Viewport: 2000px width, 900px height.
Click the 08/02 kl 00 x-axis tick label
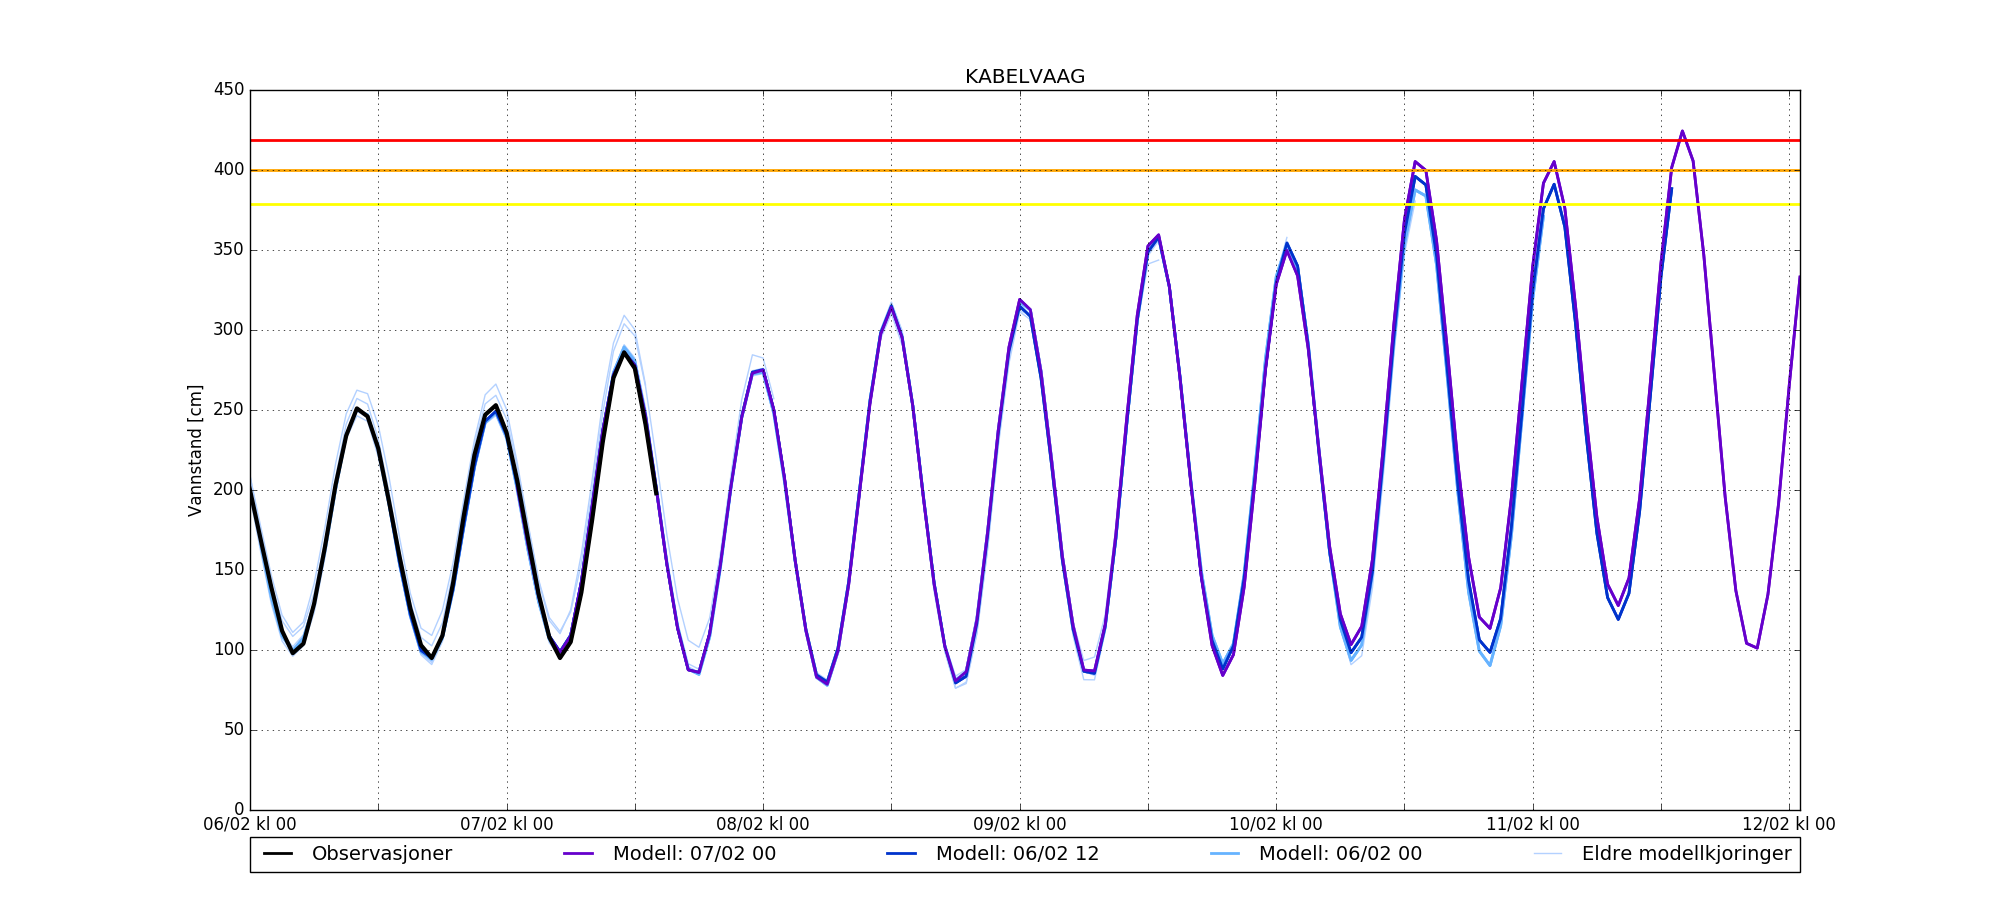pyautogui.click(x=763, y=825)
